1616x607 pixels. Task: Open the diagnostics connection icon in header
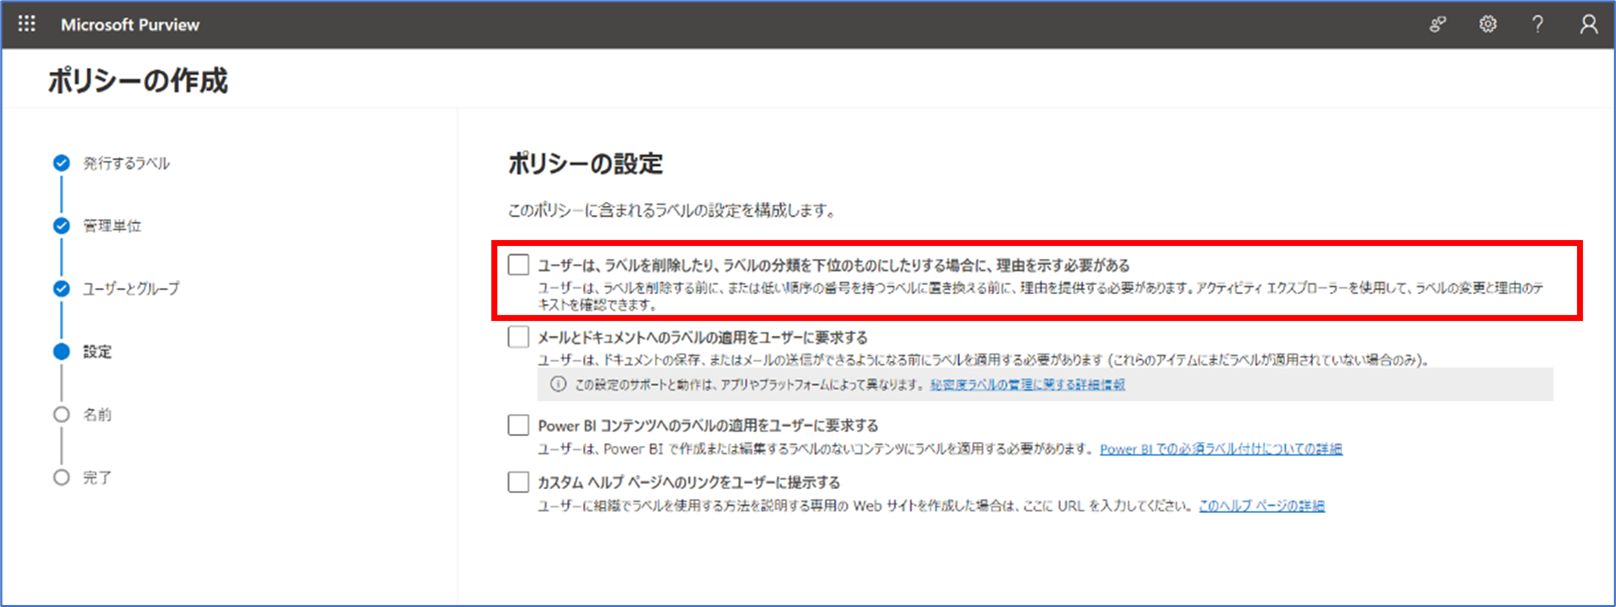[1438, 24]
